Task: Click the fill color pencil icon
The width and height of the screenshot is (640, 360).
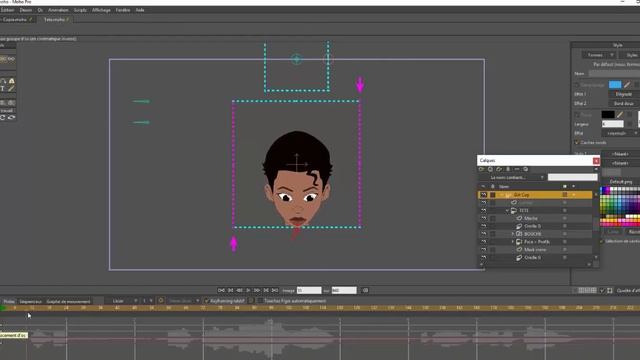Action: tap(627, 84)
